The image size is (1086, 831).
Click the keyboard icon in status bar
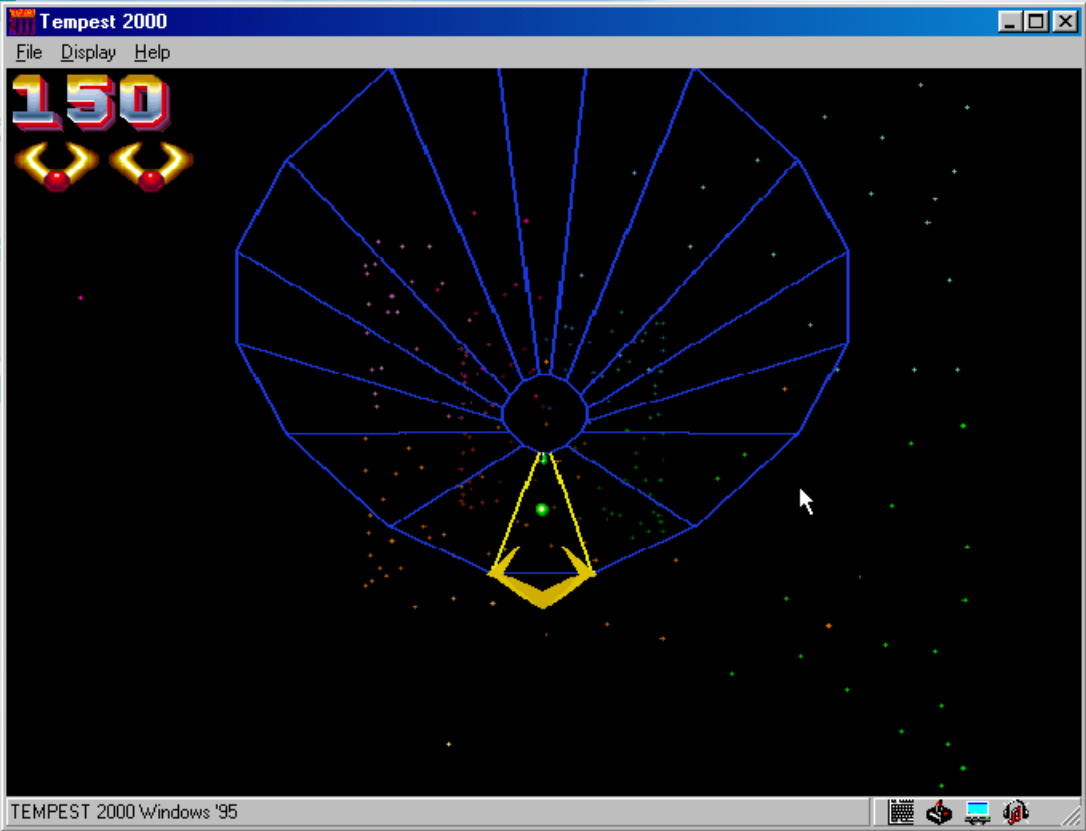(x=901, y=812)
